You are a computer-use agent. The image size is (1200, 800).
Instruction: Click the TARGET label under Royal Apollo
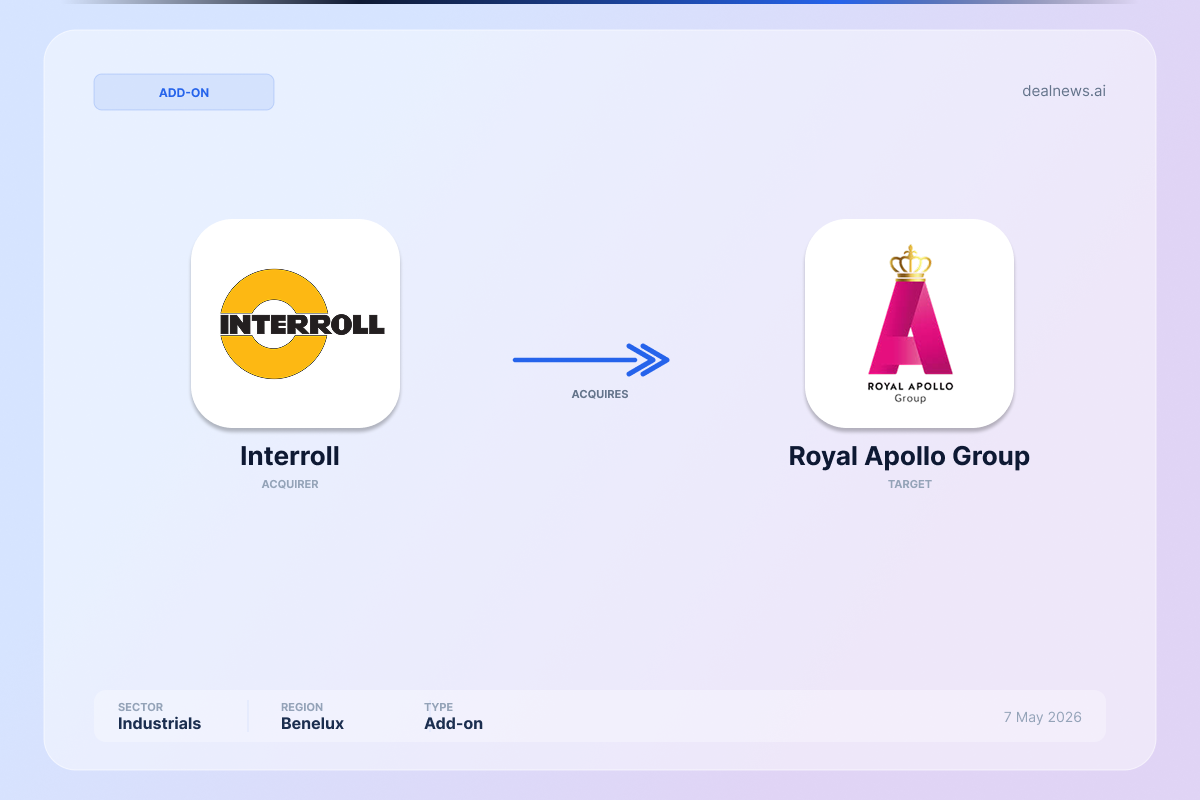pos(909,484)
